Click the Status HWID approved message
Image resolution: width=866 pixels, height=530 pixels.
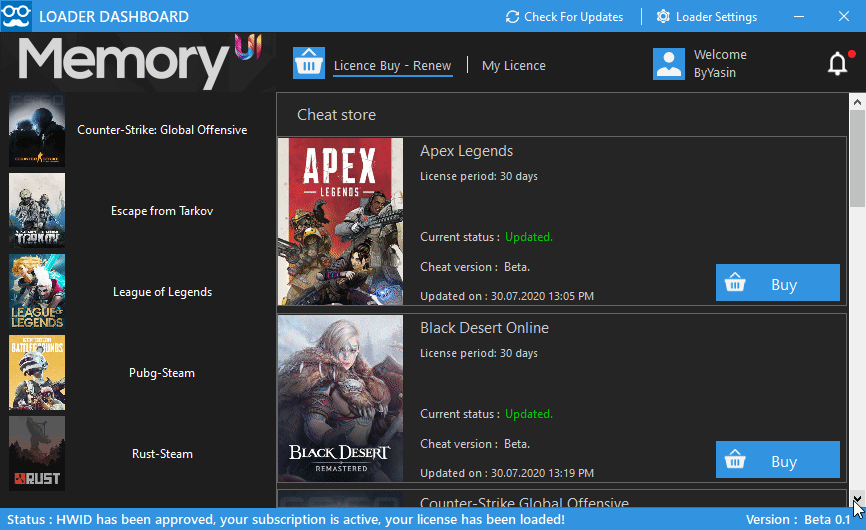286,520
